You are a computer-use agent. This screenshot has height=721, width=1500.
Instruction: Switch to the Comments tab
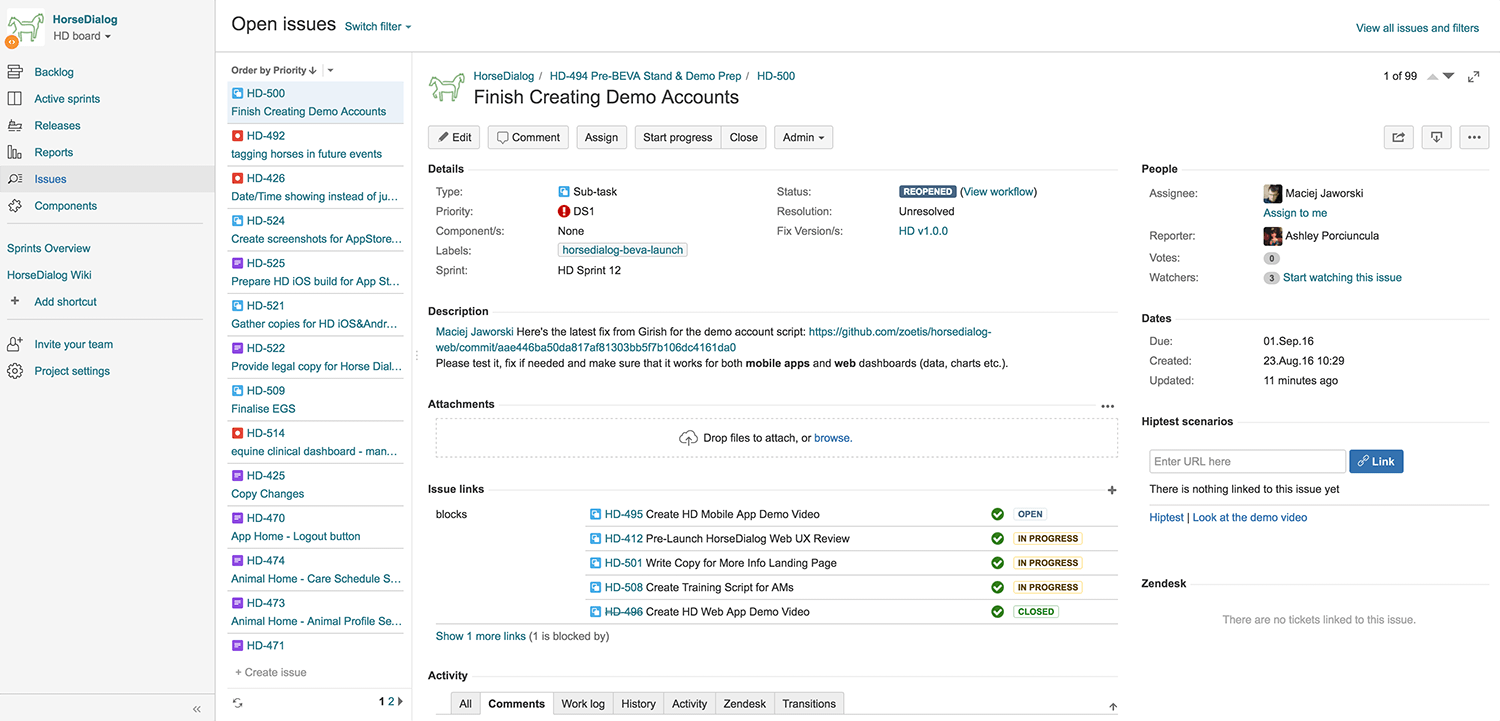click(517, 704)
